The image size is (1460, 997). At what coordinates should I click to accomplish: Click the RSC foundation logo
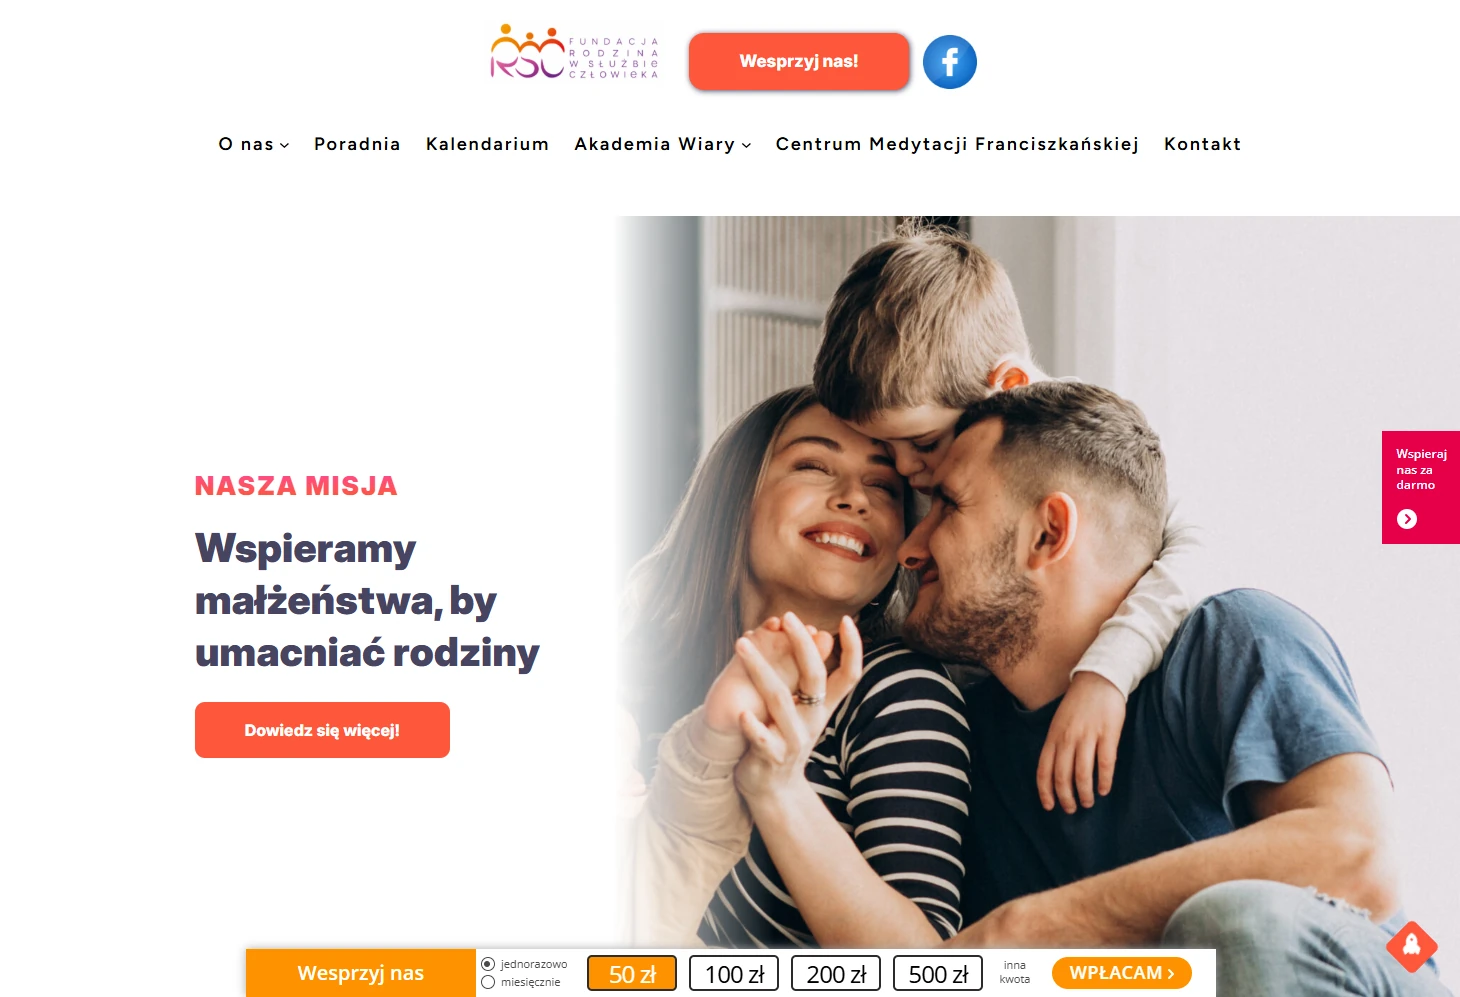click(574, 53)
